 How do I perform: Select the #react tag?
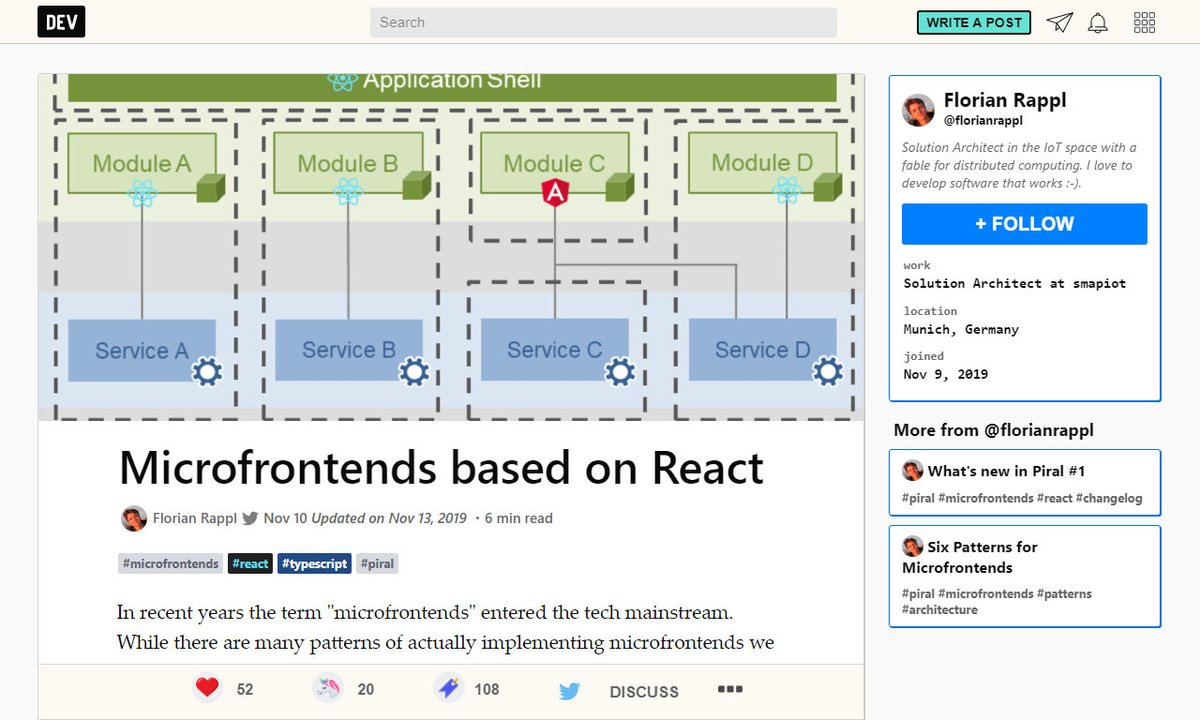tap(250, 563)
